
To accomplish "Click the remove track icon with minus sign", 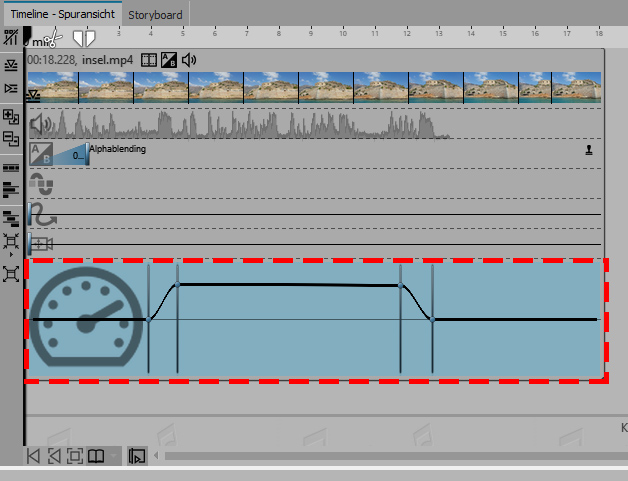I will tap(11, 139).
